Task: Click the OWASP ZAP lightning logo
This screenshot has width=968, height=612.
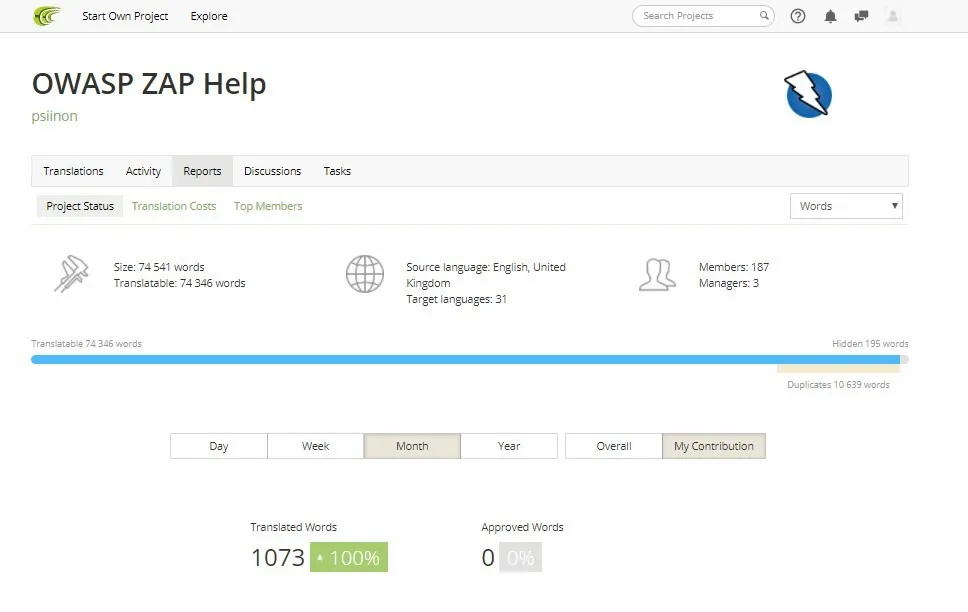Action: click(x=807, y=94)
